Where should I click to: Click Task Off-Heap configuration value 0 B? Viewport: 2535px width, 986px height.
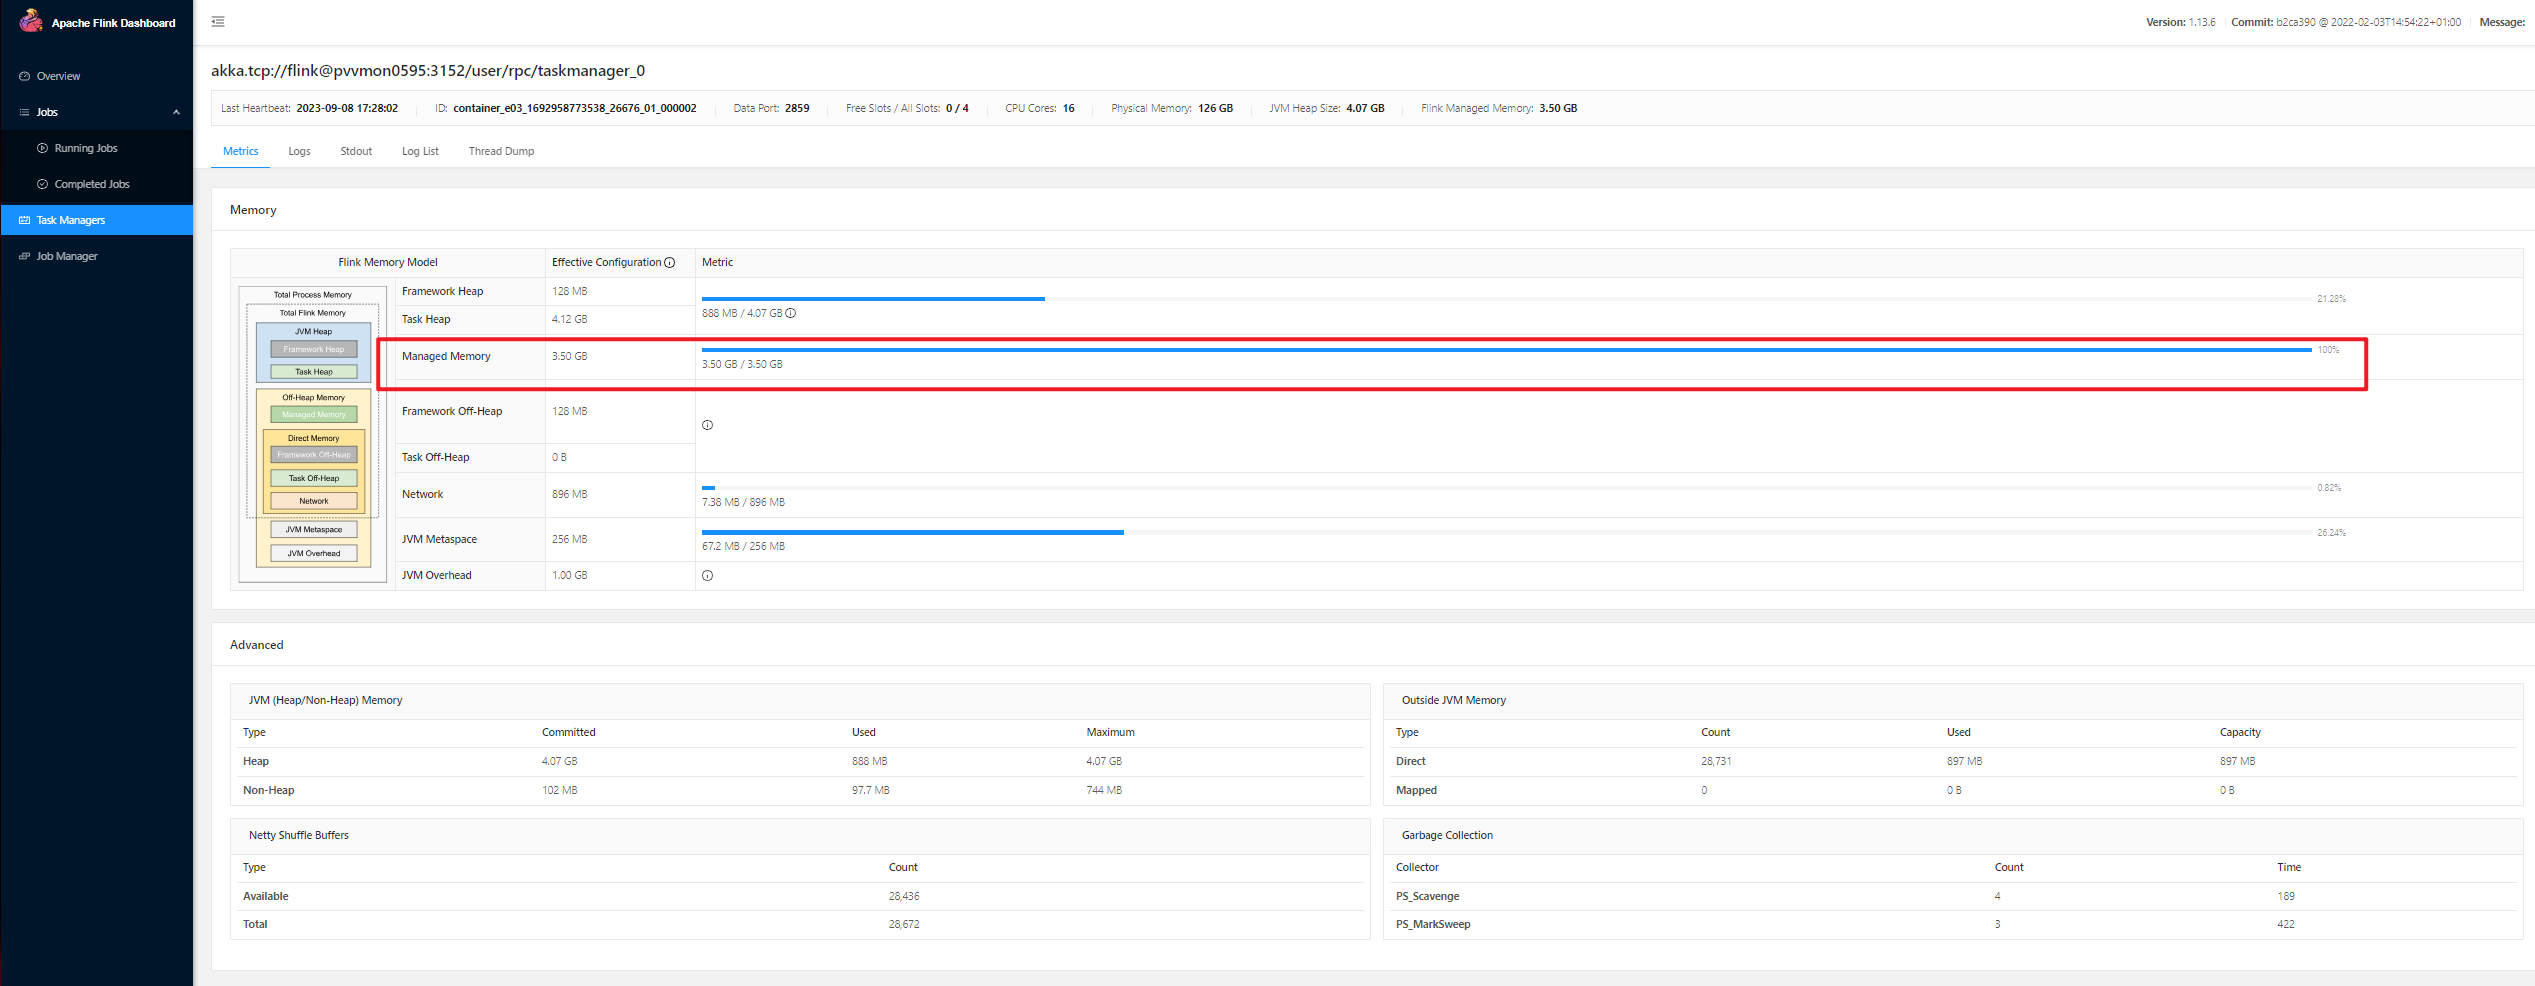click(x=559, y=458)
